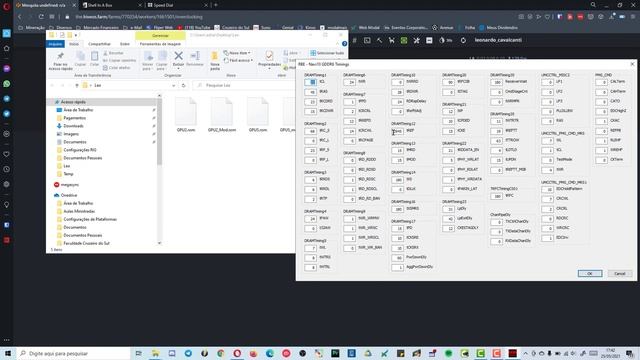Open Pagamentos folder in navigation pane
640x360 pixels.
pyautogui.click(x=74, y=118)
